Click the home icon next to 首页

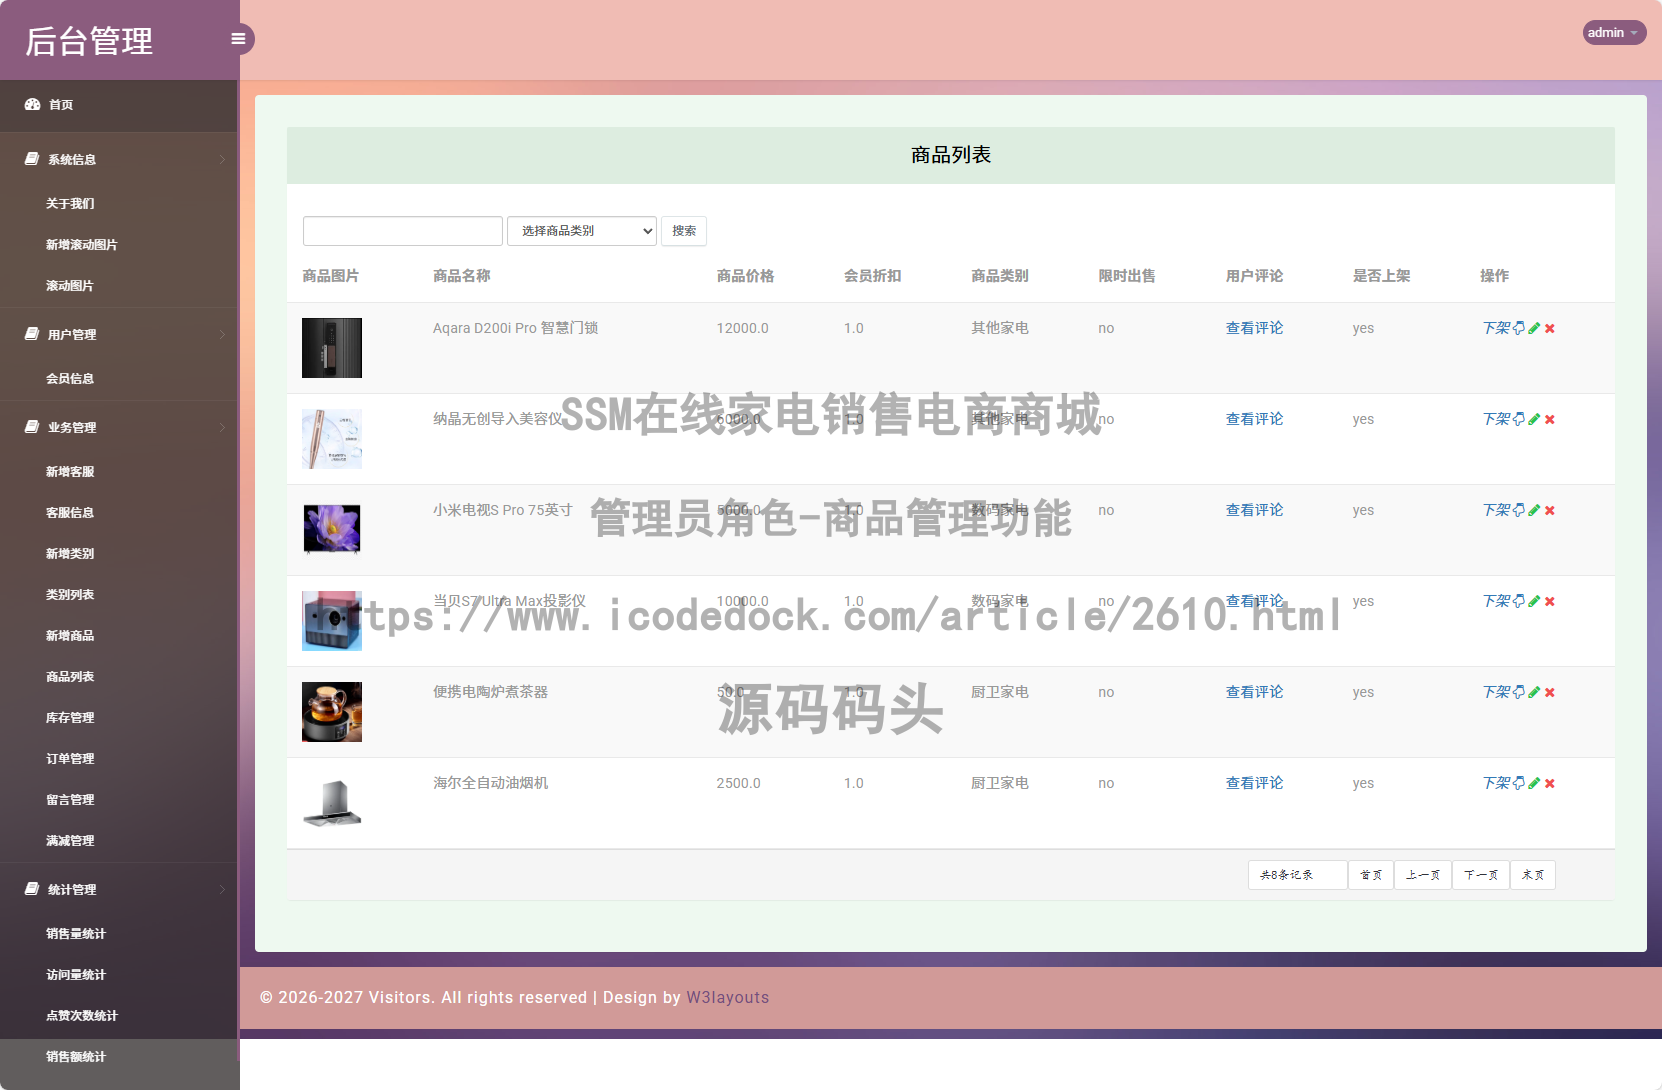click(30, 104)
